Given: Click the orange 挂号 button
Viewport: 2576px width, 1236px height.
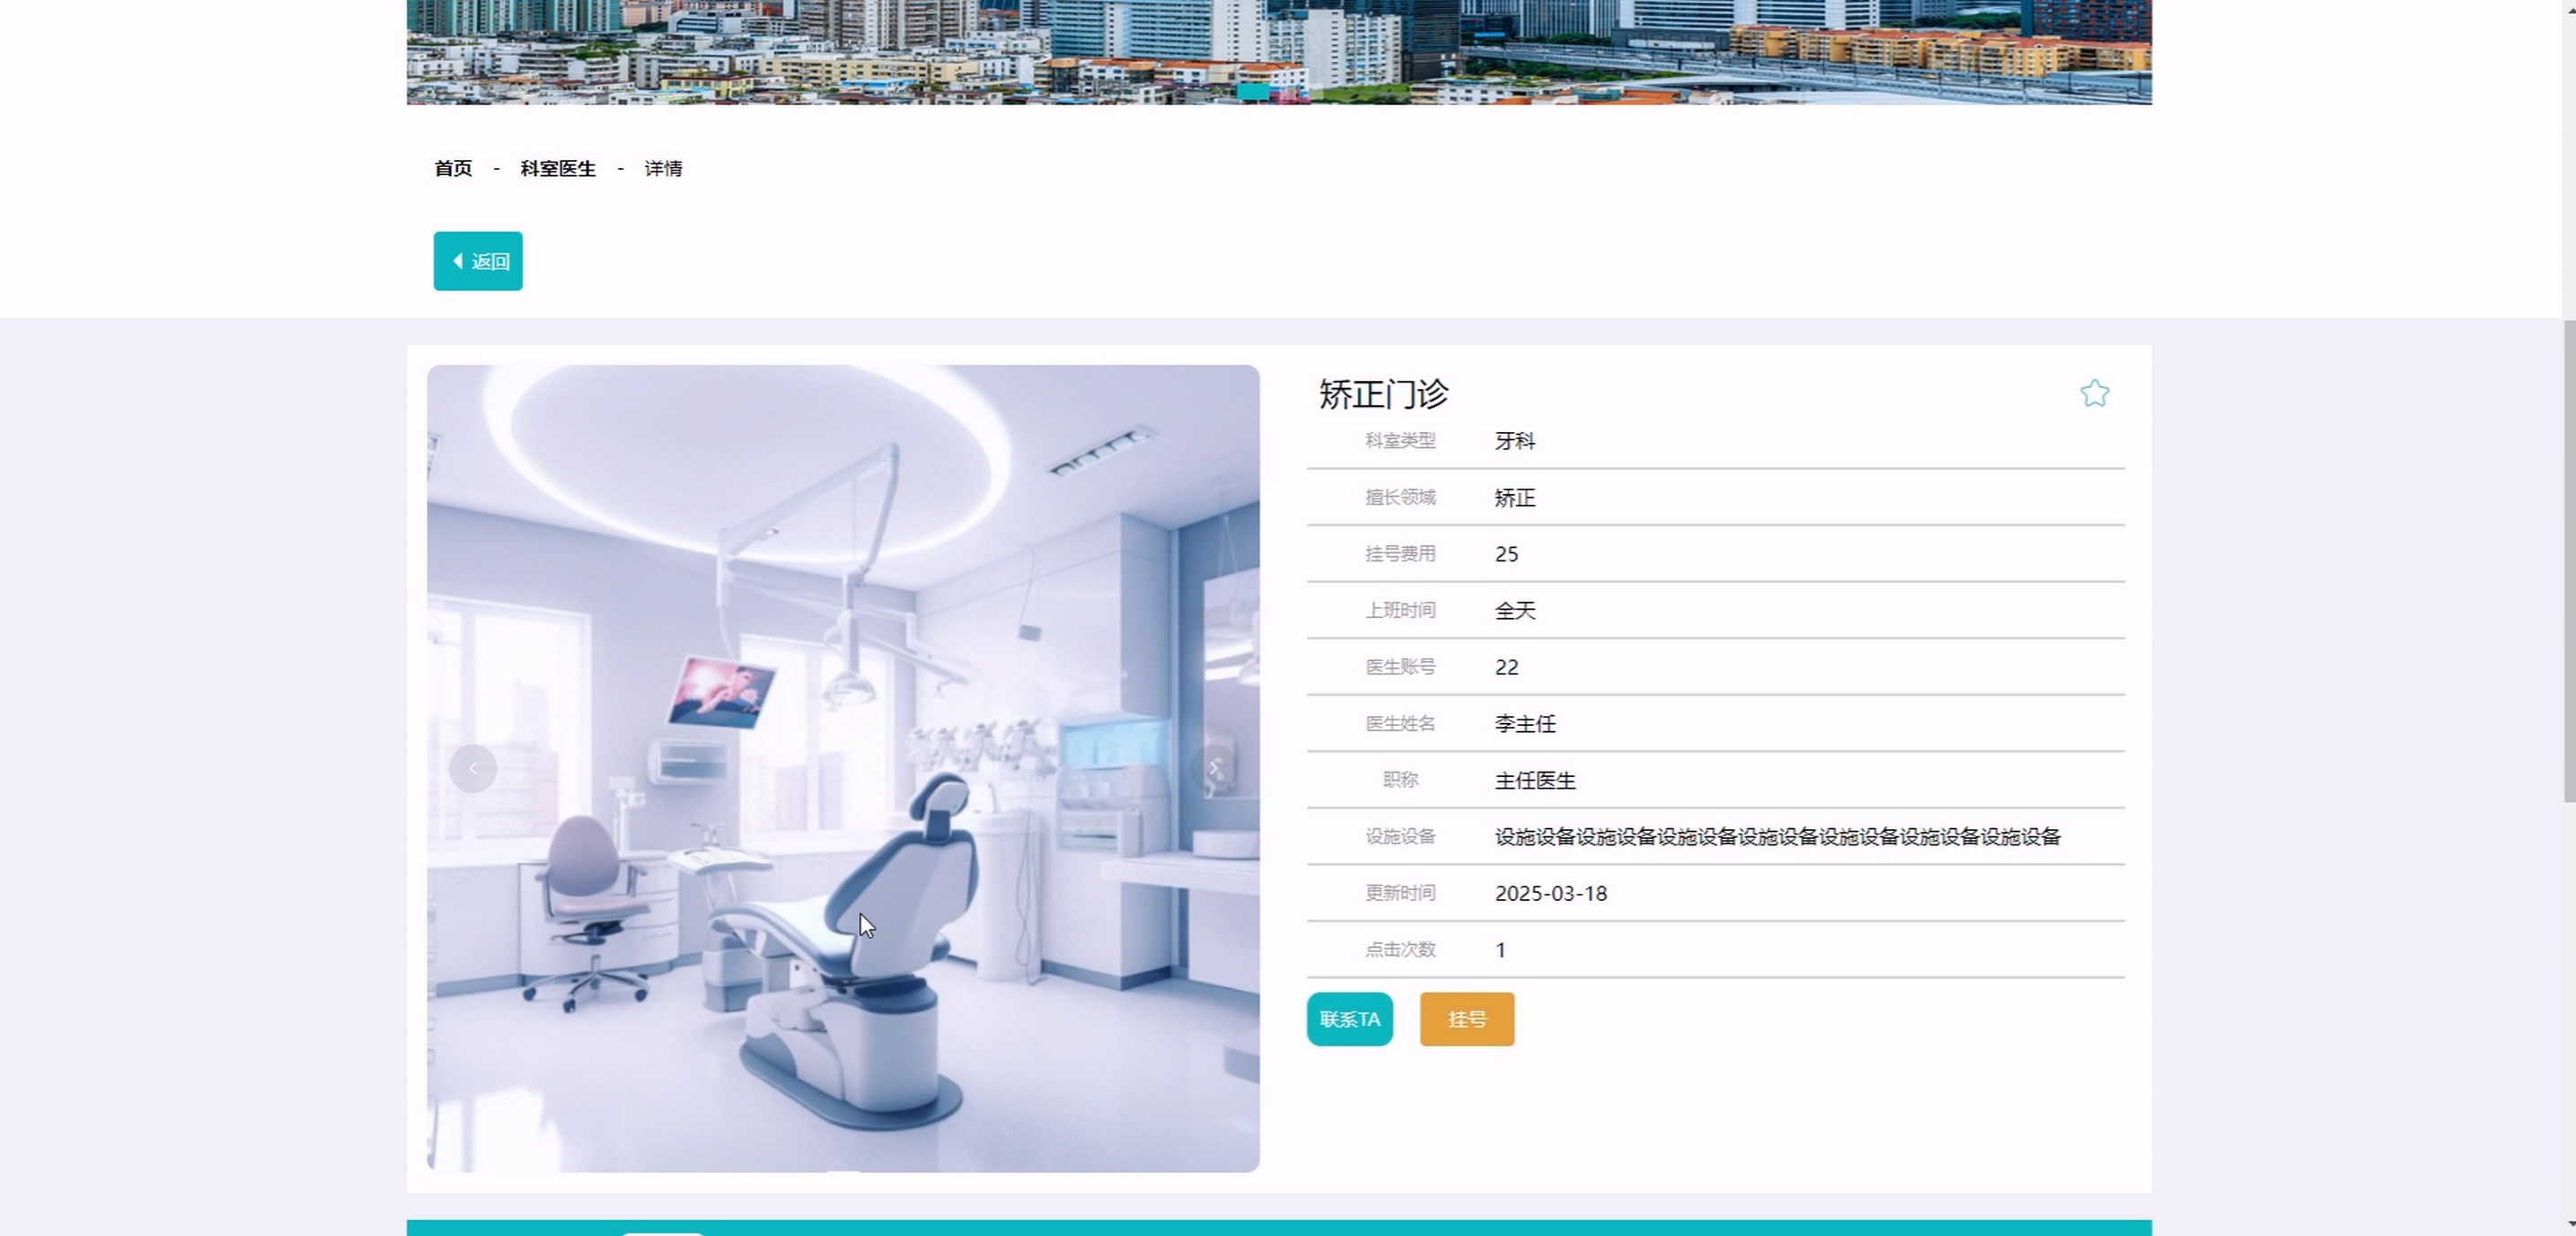Looking at the screenshot, I should (1466, 1019).
